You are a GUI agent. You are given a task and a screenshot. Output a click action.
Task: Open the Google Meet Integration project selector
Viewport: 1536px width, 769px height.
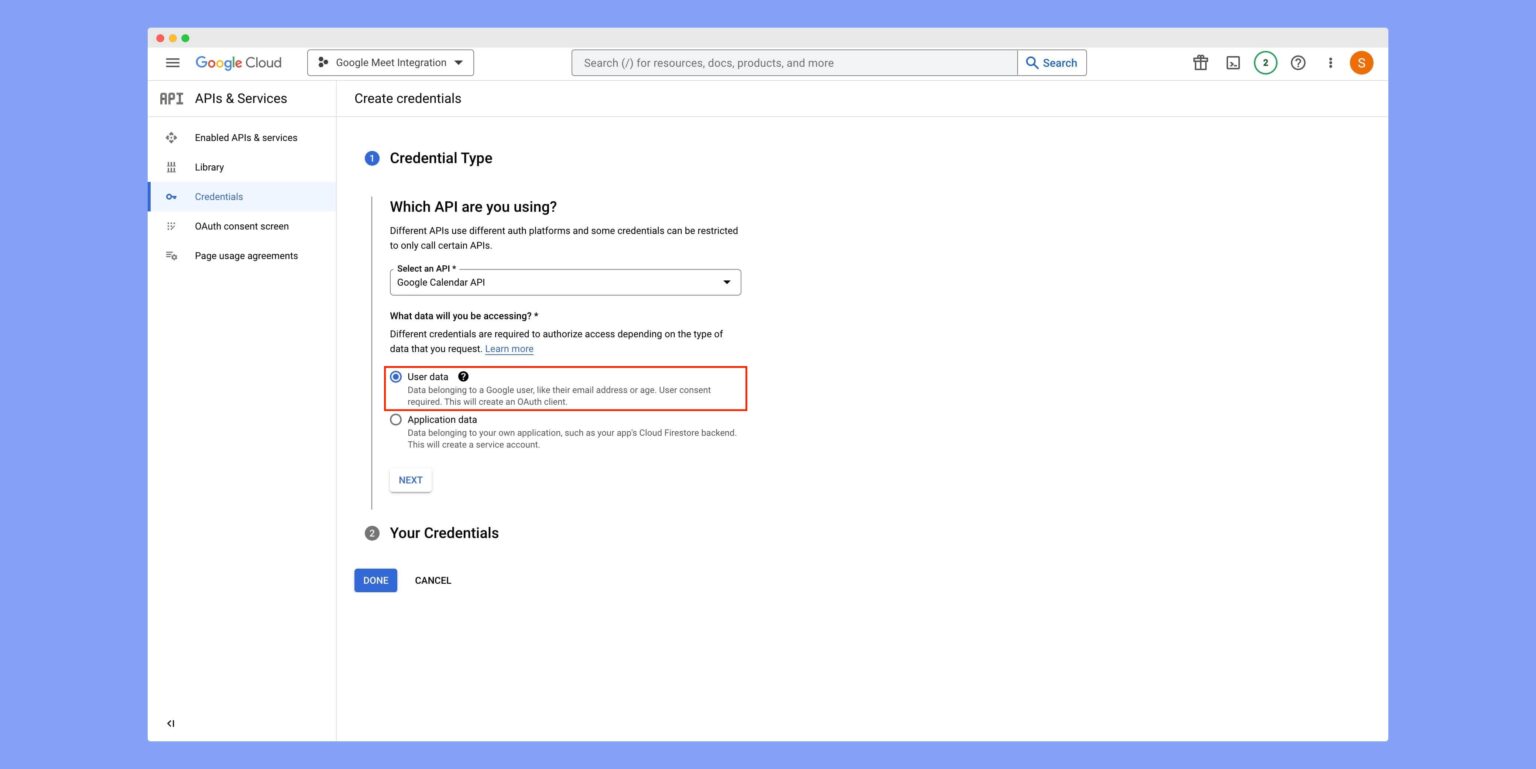(389, 62)
